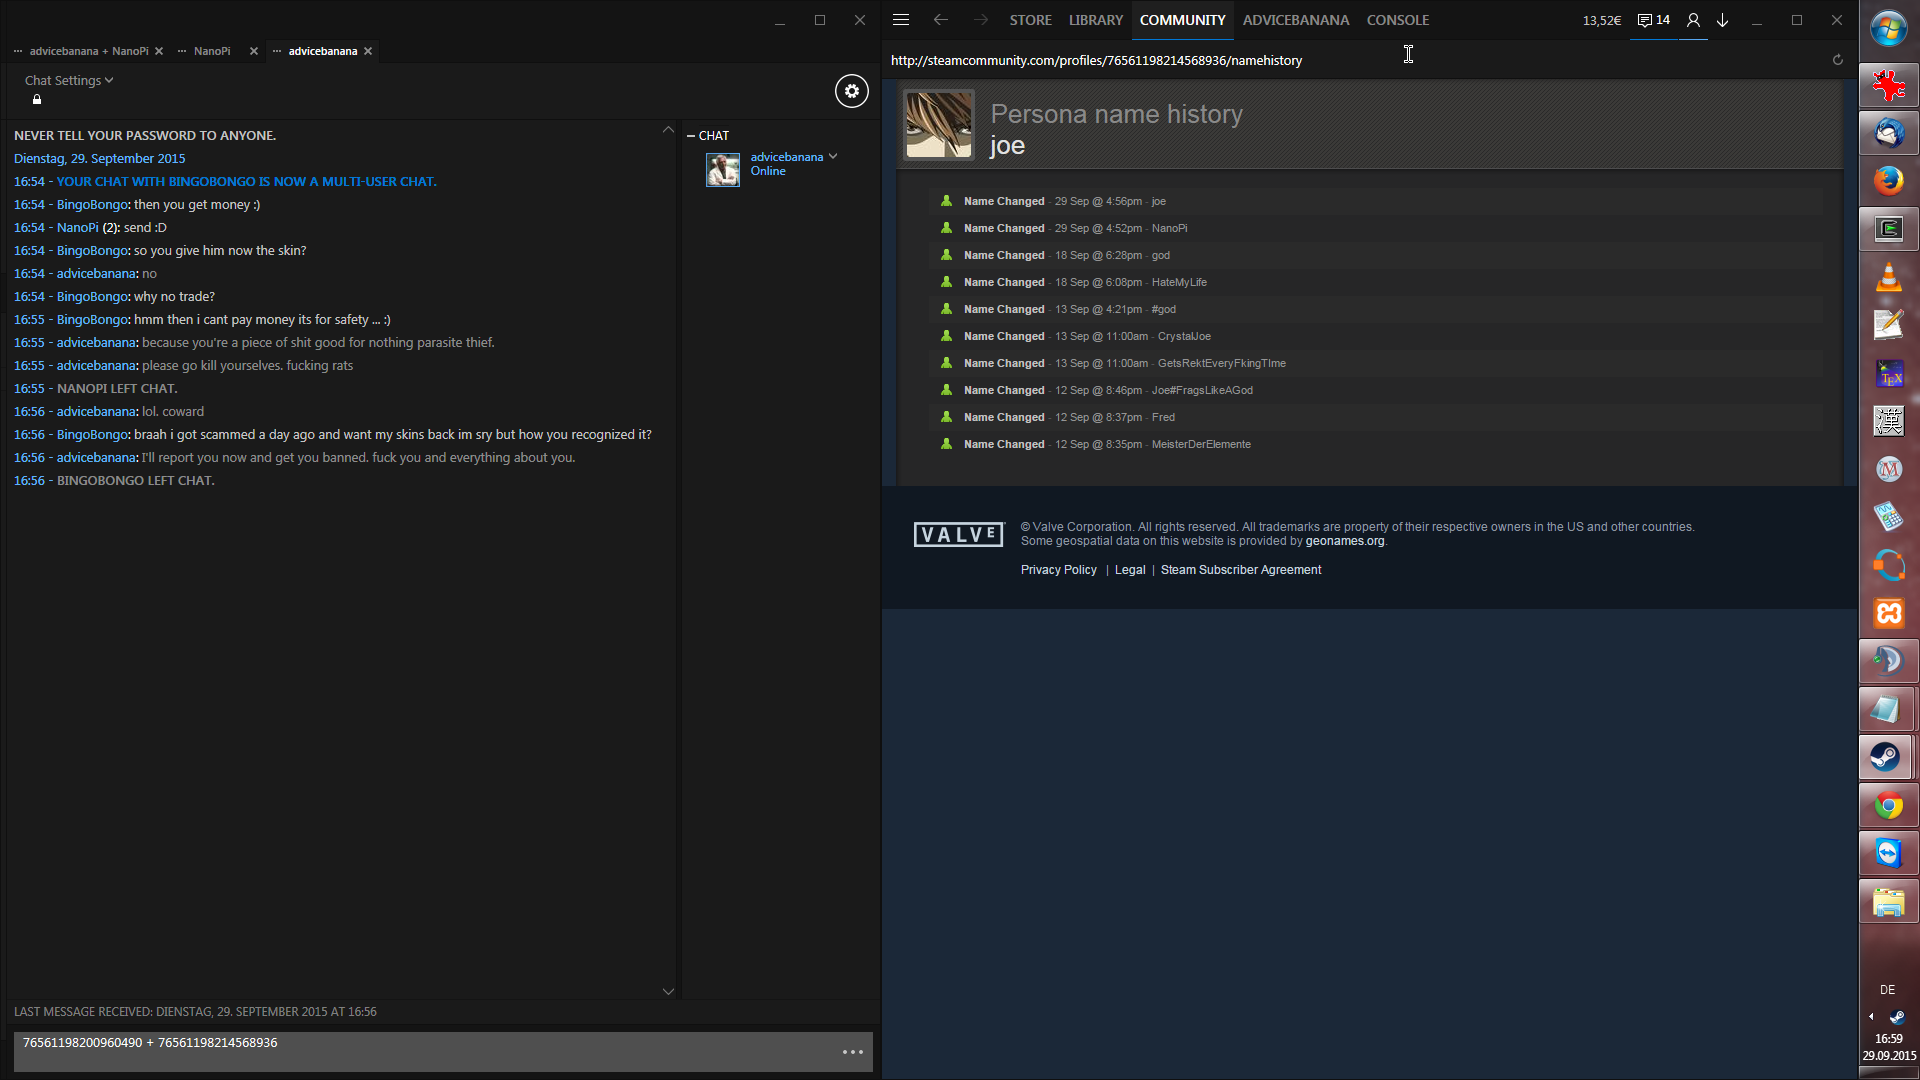Collapse the CHAT members group
Viewport: 1920px width, 1080px height.
click(x=691, y=135)
